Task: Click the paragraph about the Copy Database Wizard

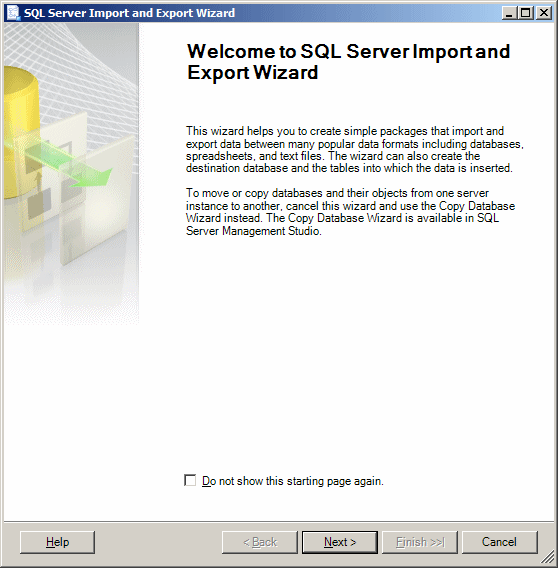Action: click(x=350, y=212)
